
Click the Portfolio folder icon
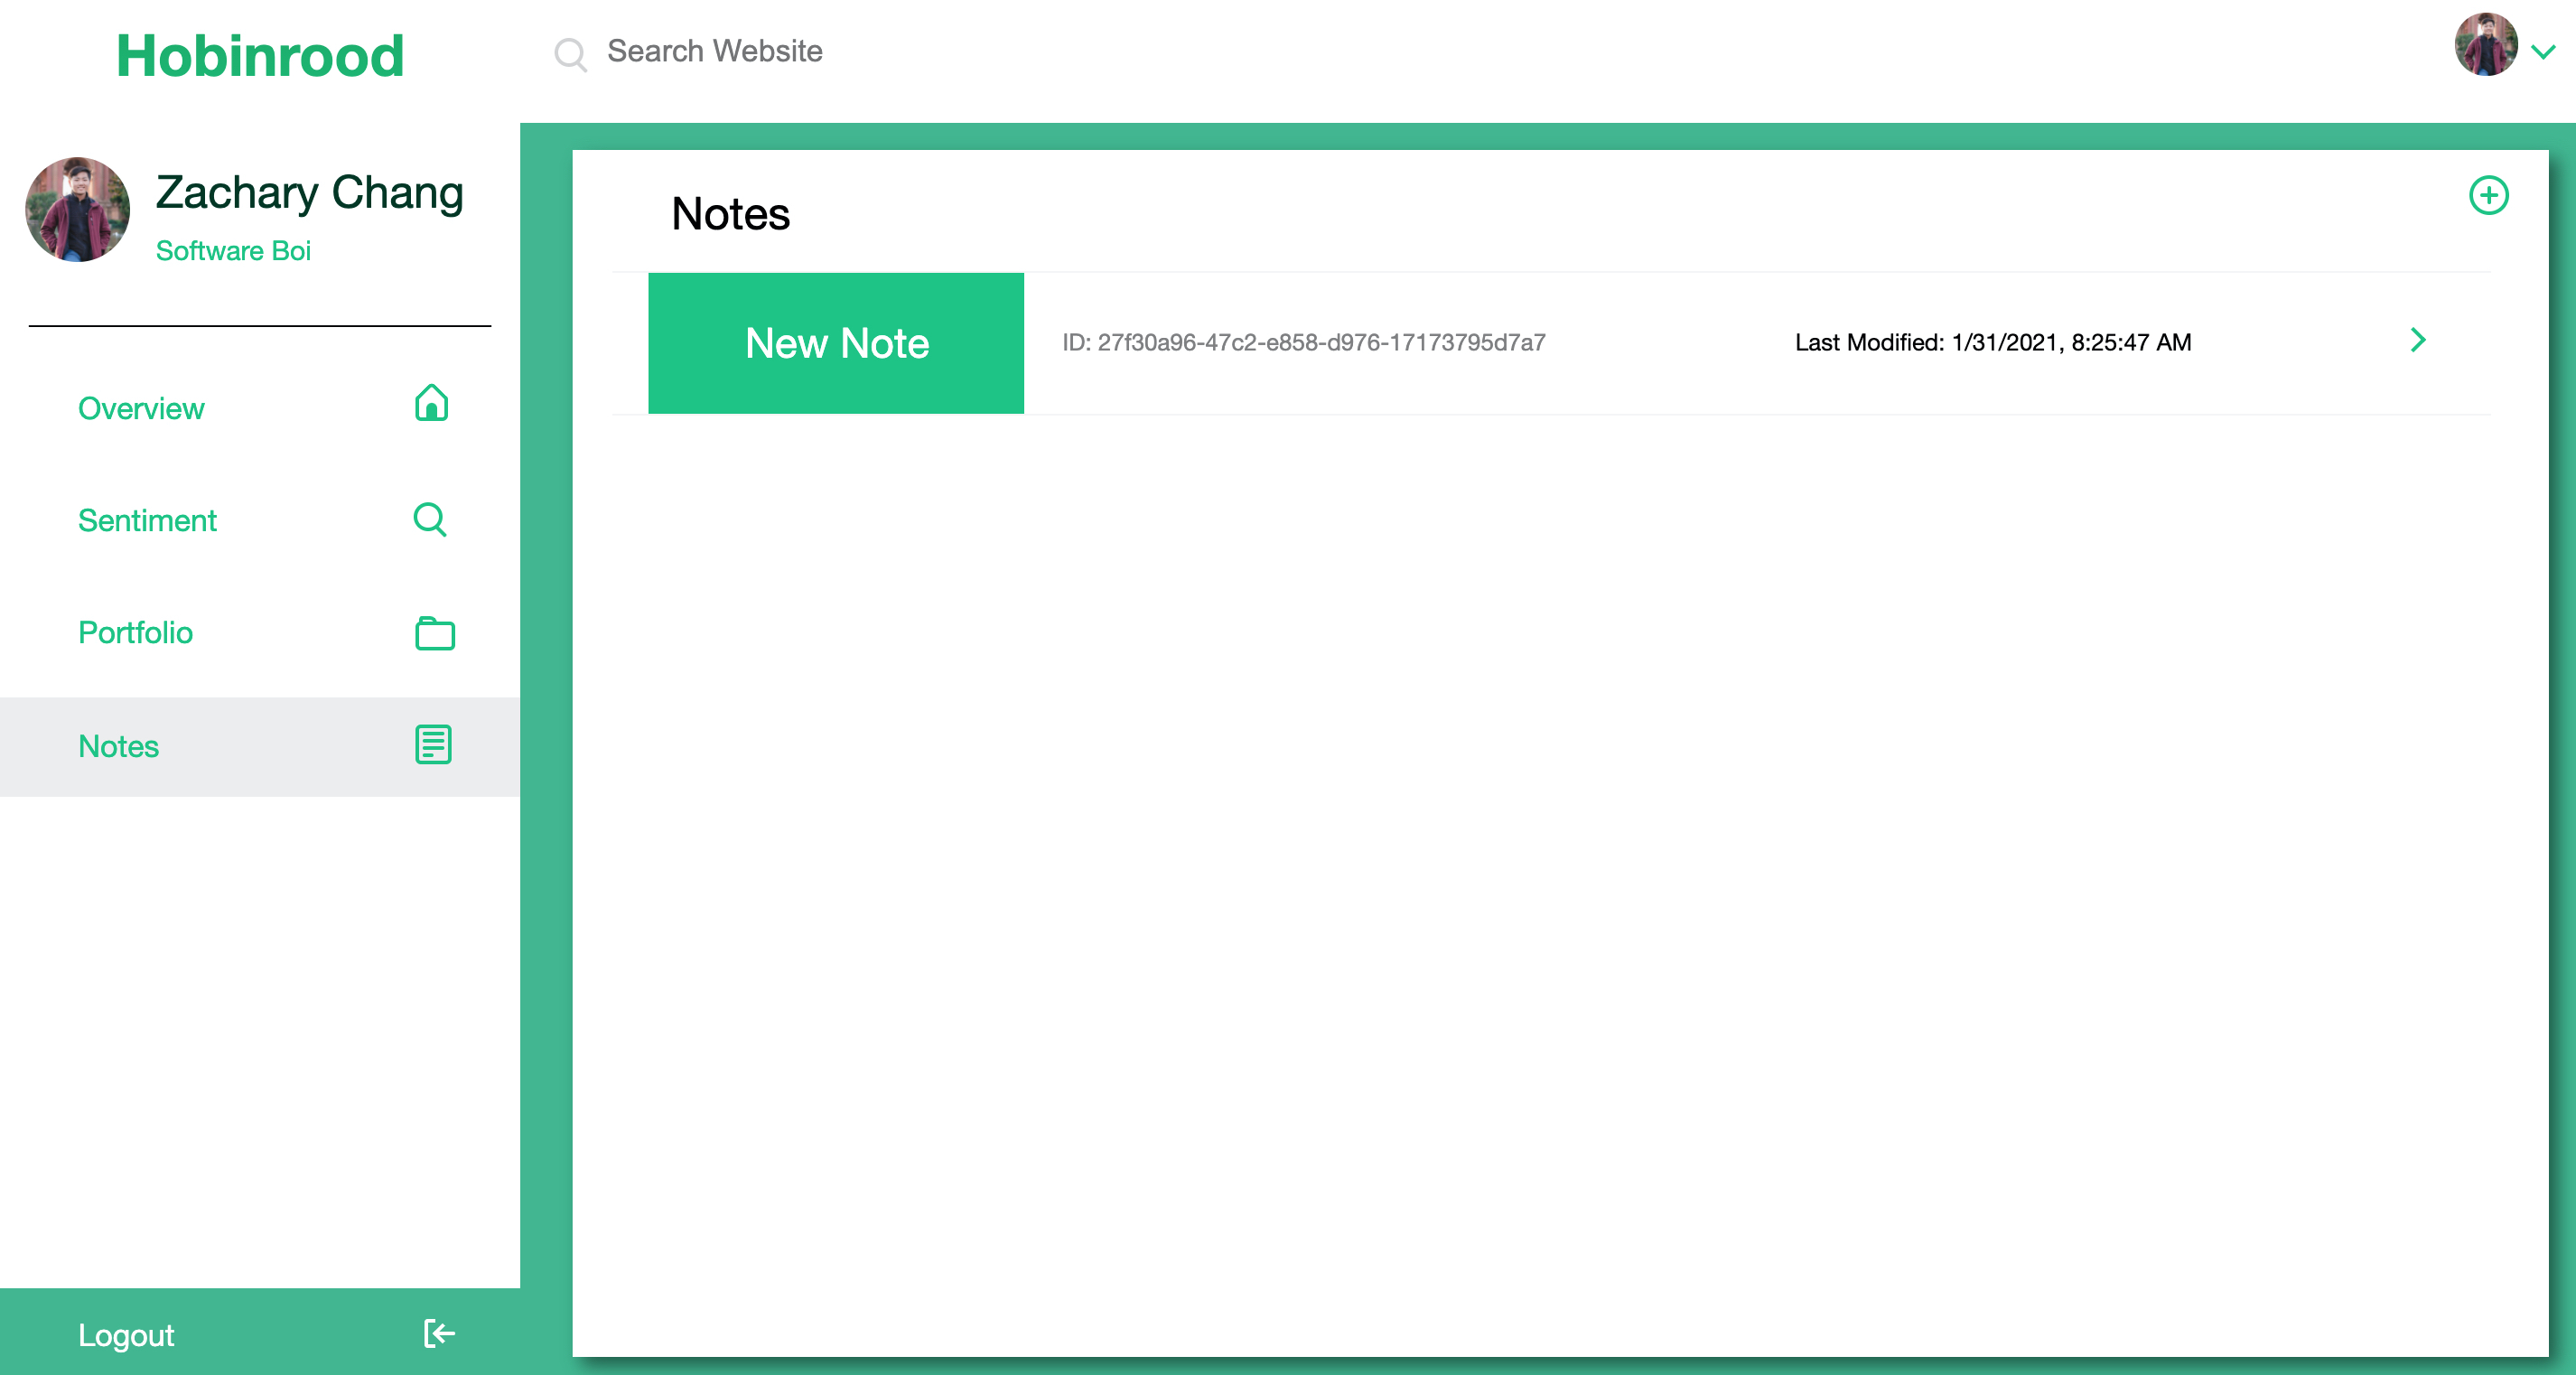coord(434,633)
